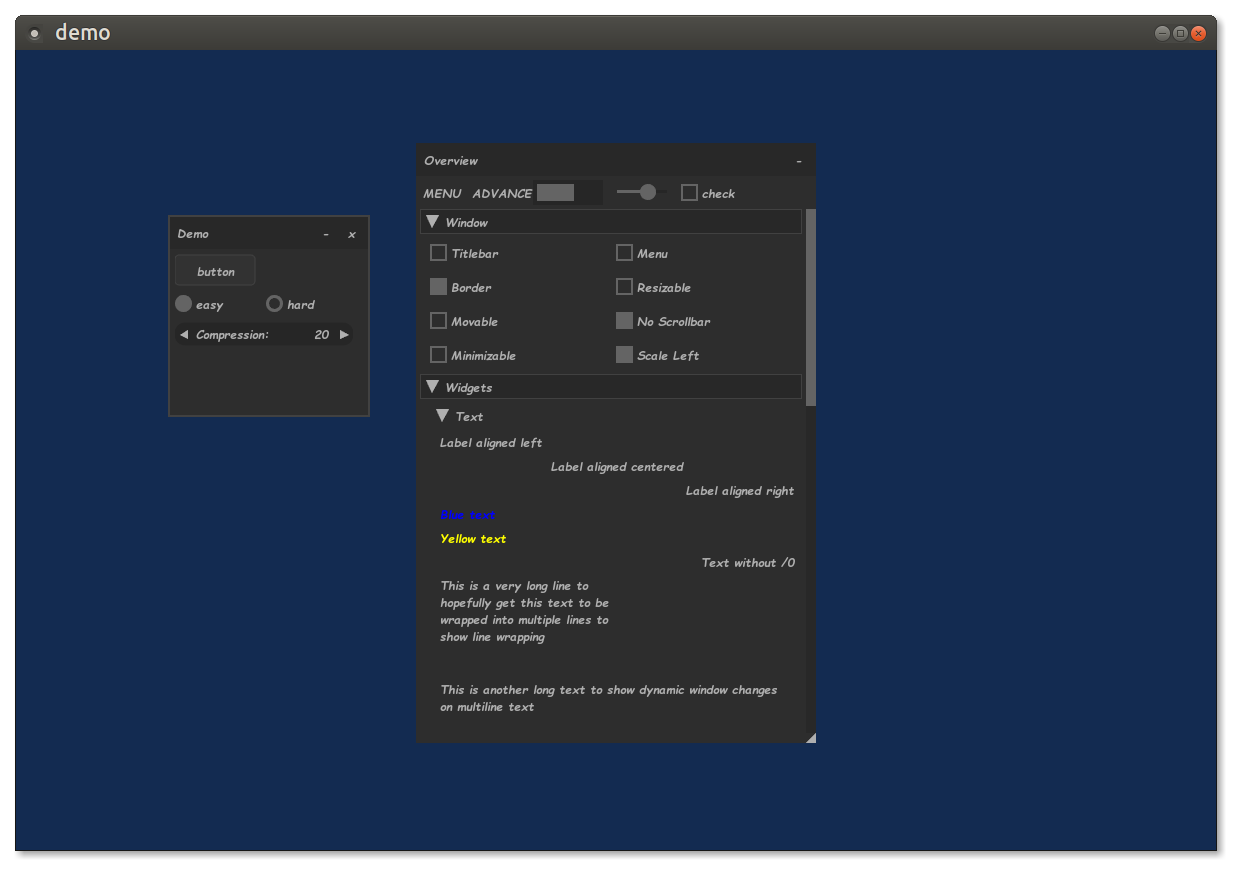Viewport: 1236px width, 870px height.
Task: Tick the check checkbox in the menubar
Action: [689, 193]
